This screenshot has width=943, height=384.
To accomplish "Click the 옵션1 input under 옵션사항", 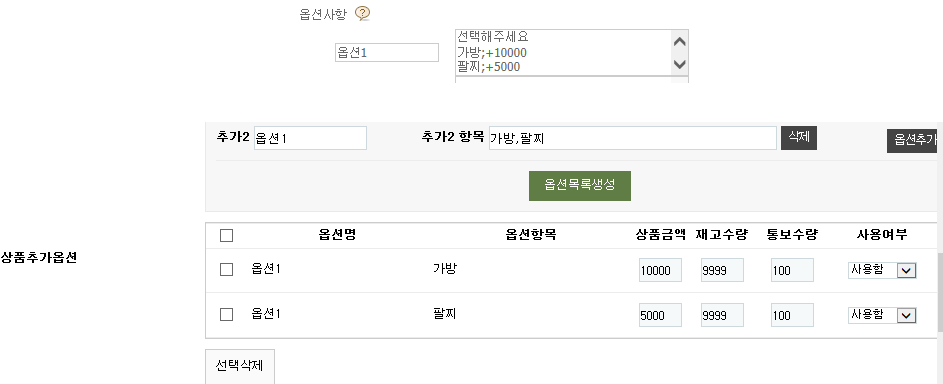I will [x=387, y=52].
